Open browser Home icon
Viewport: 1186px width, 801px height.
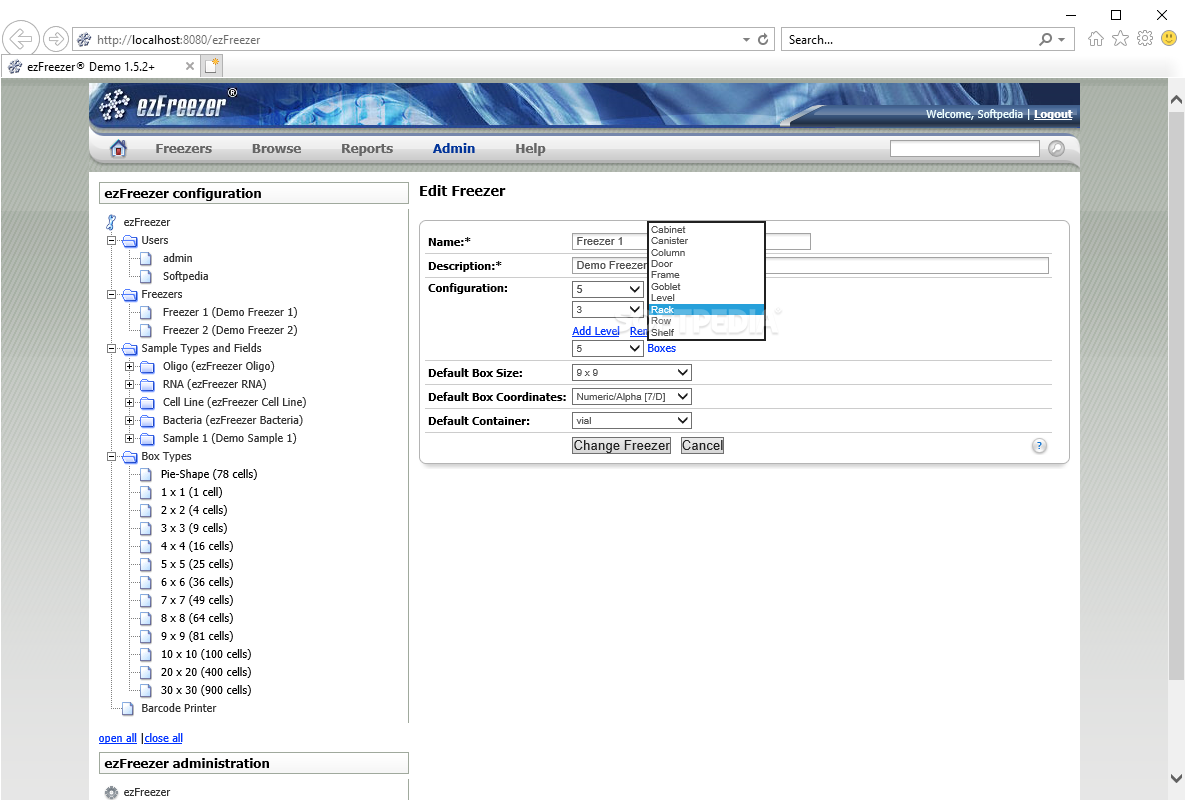(1095, 39)
